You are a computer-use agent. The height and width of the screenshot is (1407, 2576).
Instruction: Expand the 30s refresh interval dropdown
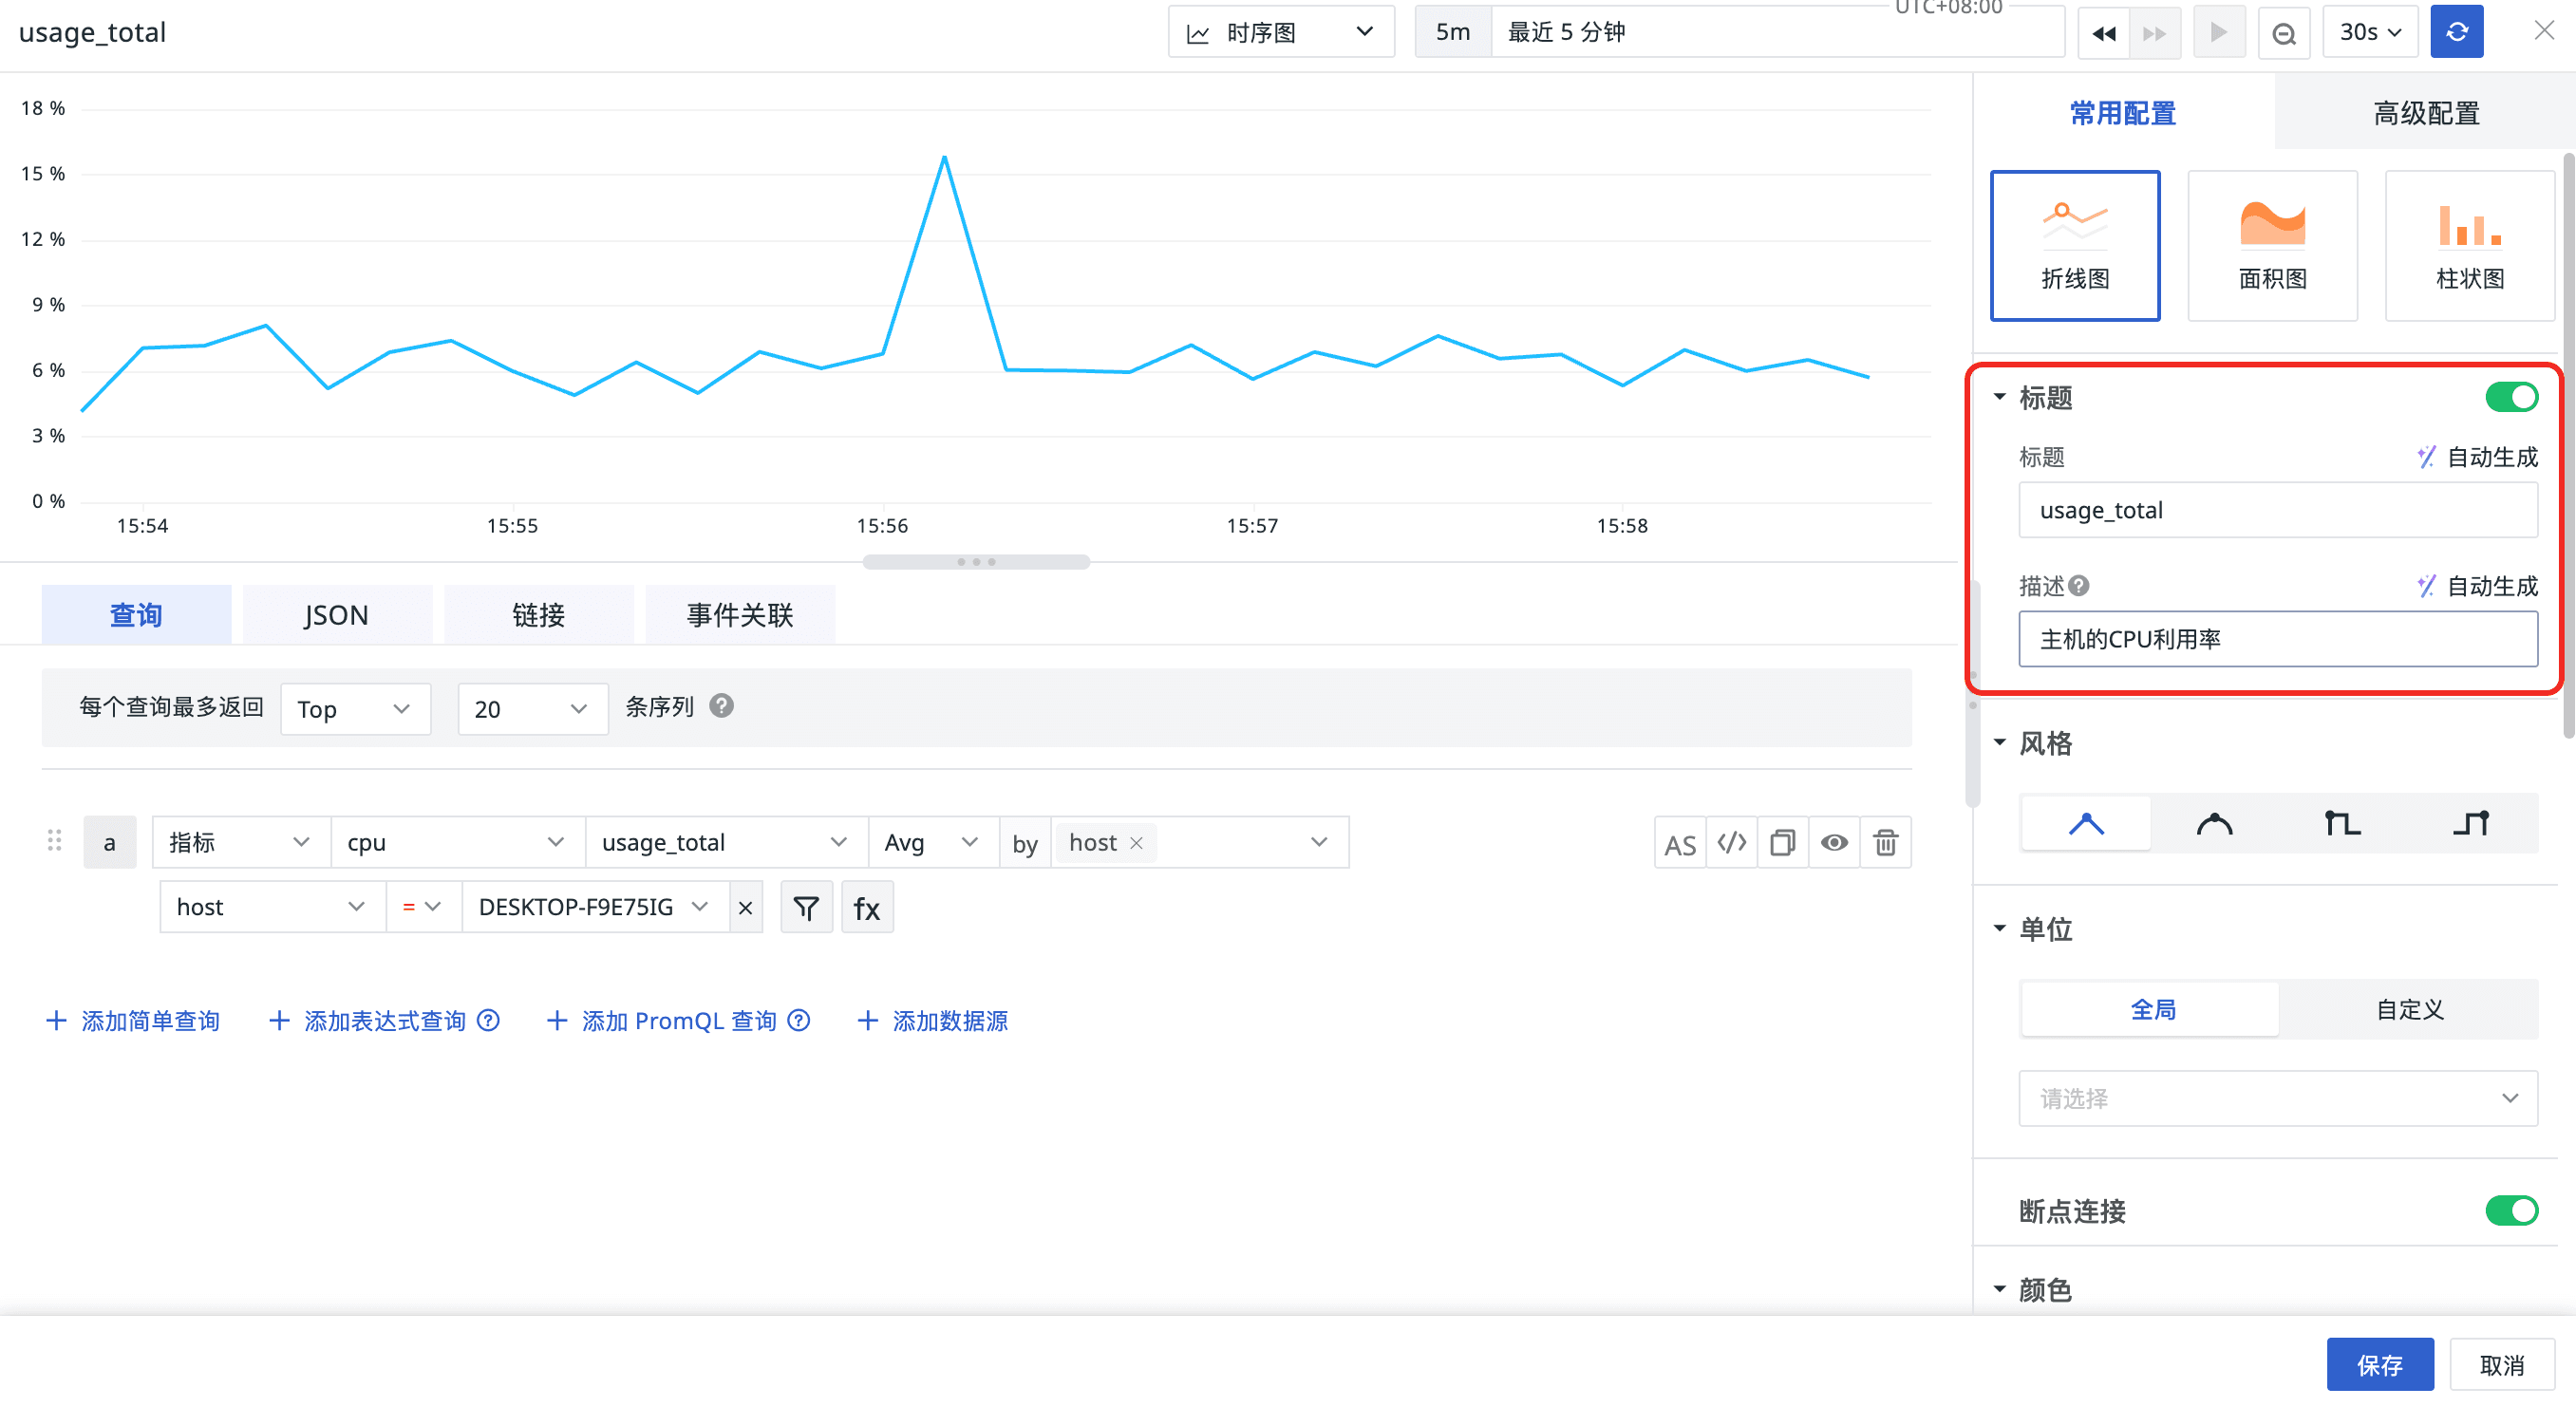[2369, 32]
